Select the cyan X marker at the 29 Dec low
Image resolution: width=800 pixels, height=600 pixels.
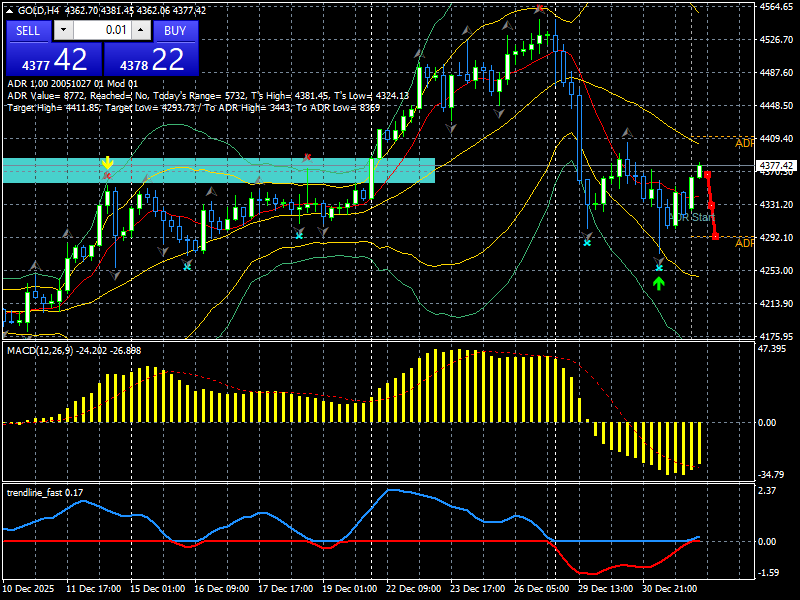587,243
